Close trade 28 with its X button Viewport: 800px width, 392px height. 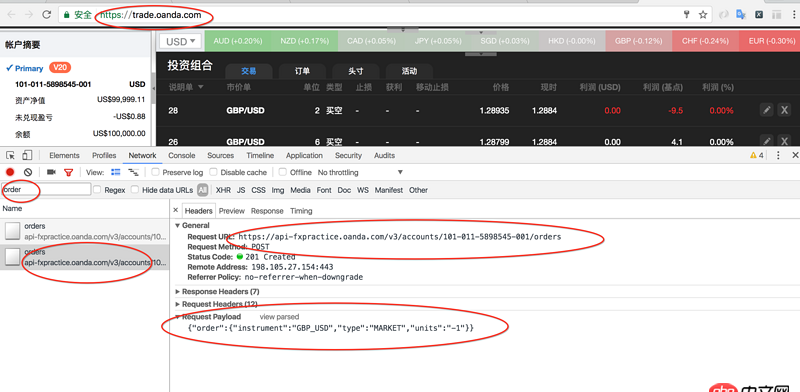(x=784, y=110)
